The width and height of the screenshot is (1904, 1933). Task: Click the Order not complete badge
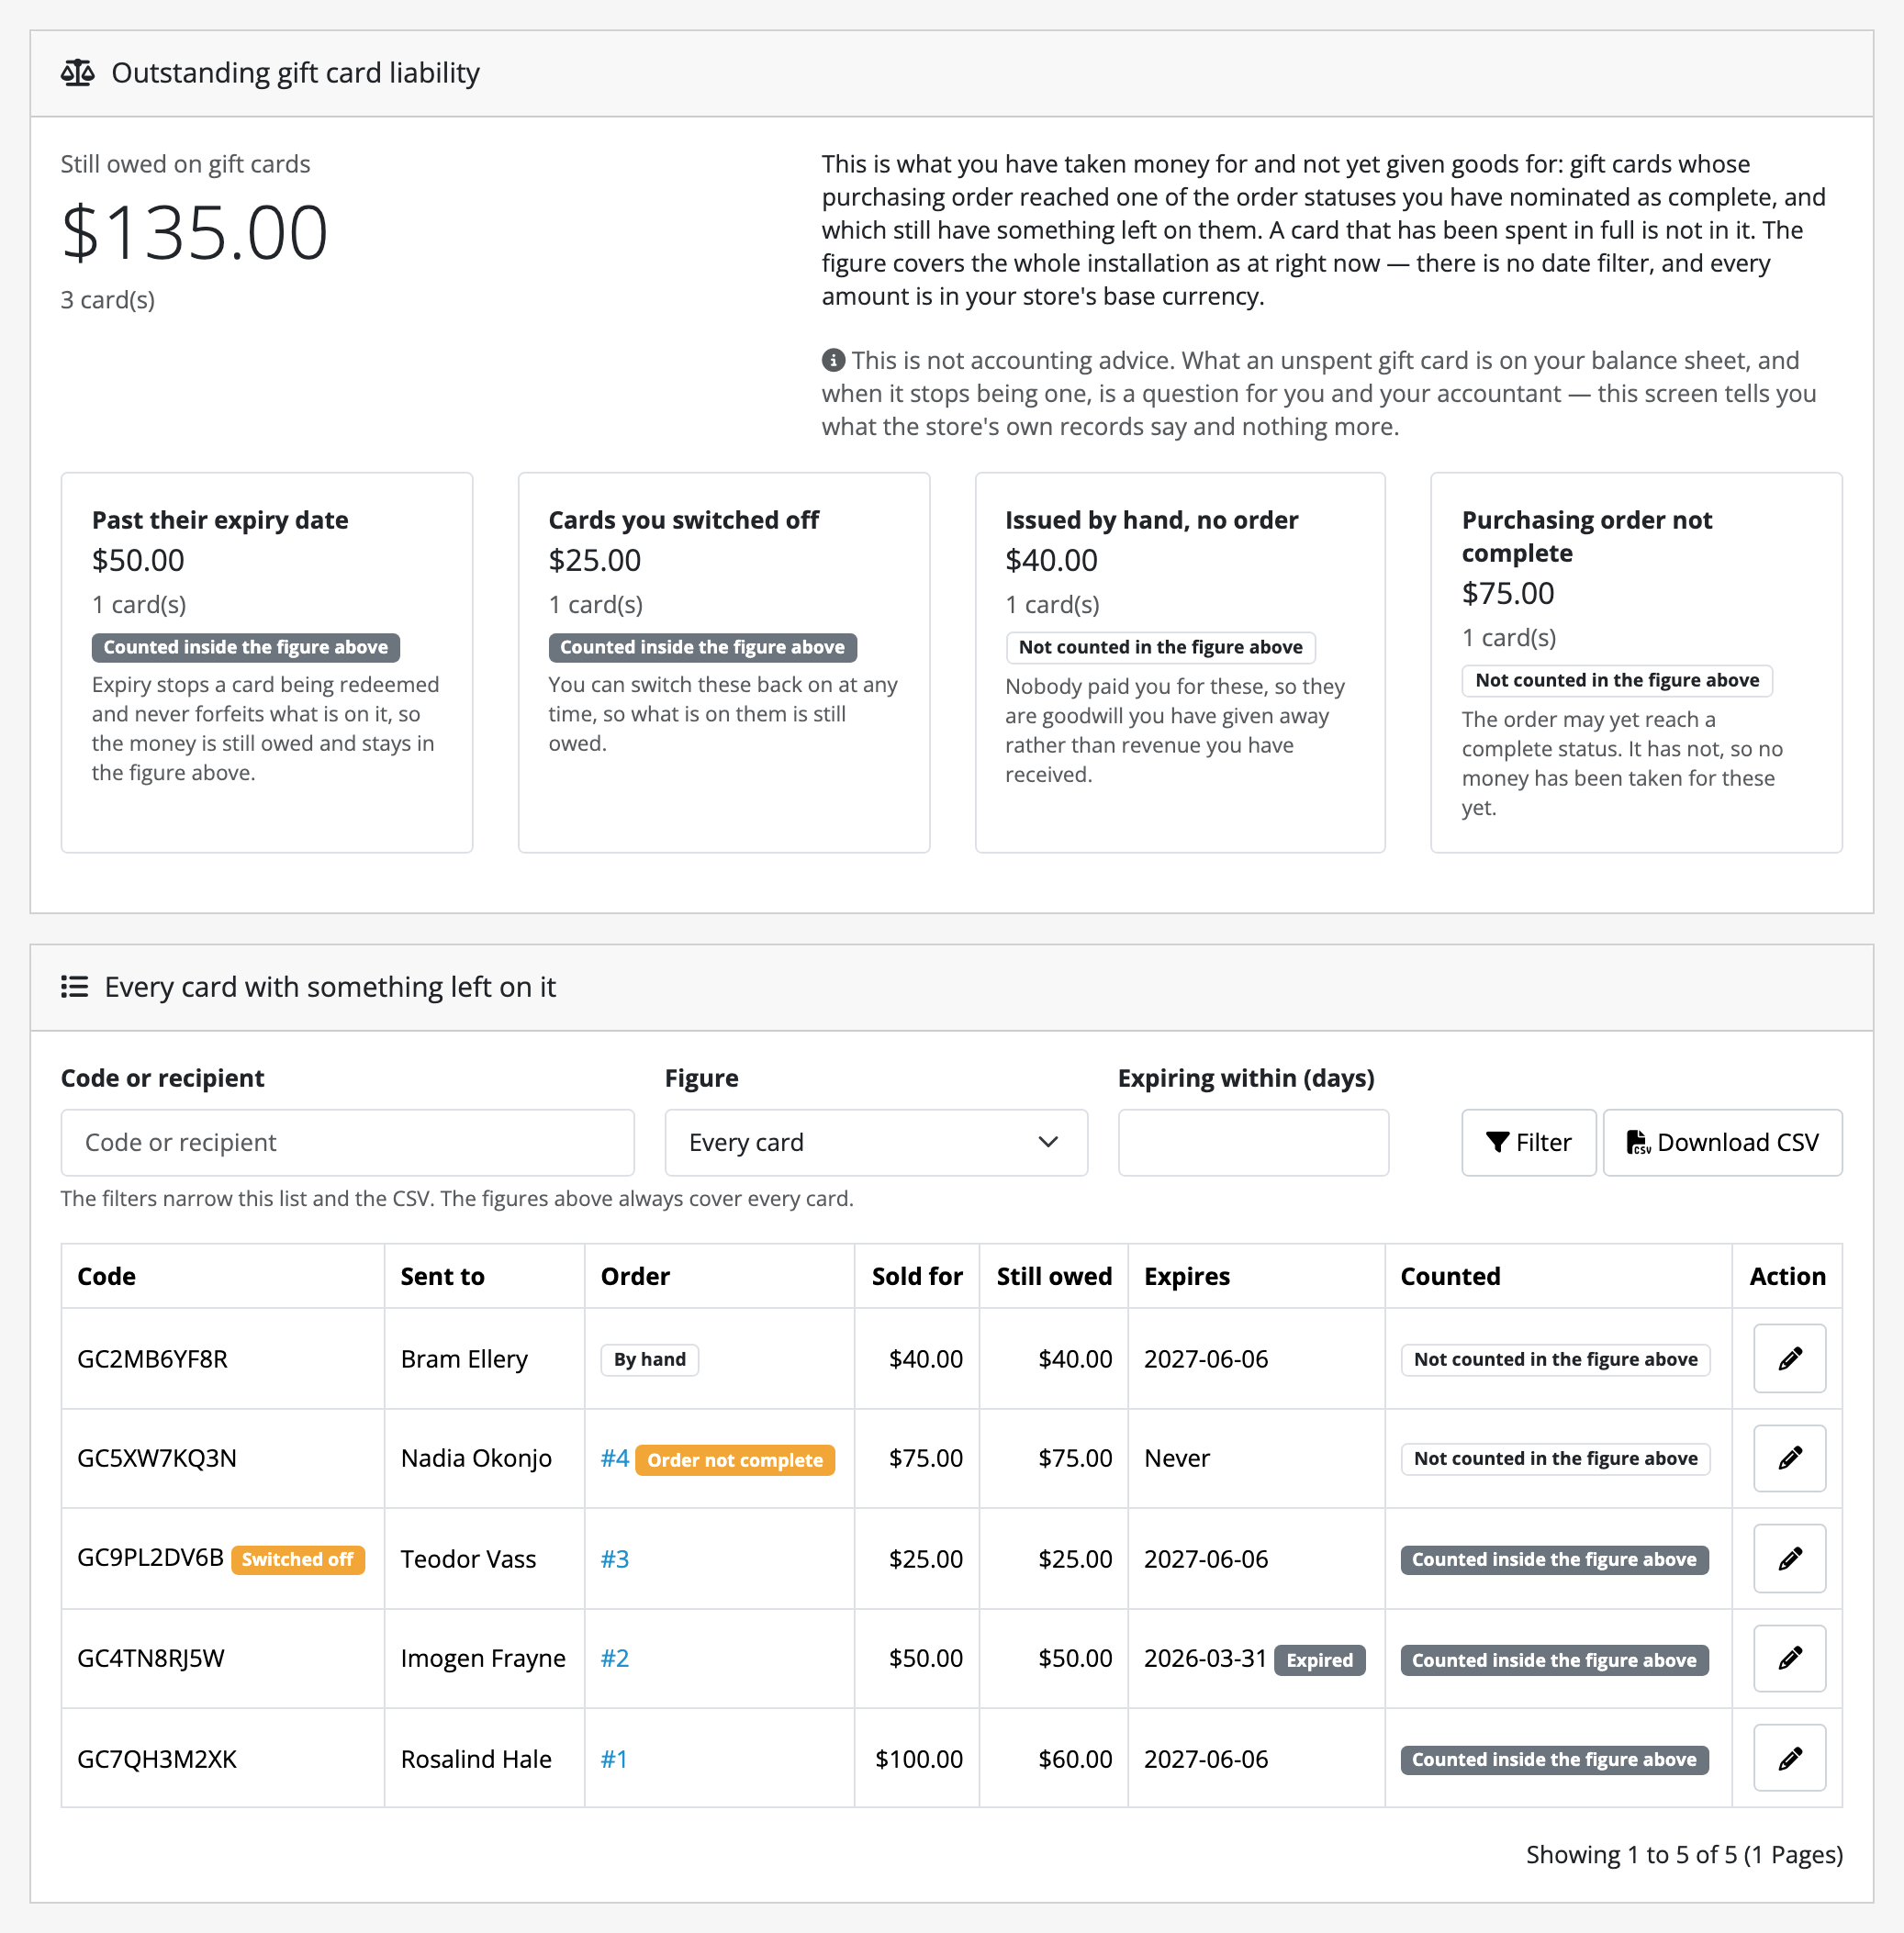(734, 1460)
